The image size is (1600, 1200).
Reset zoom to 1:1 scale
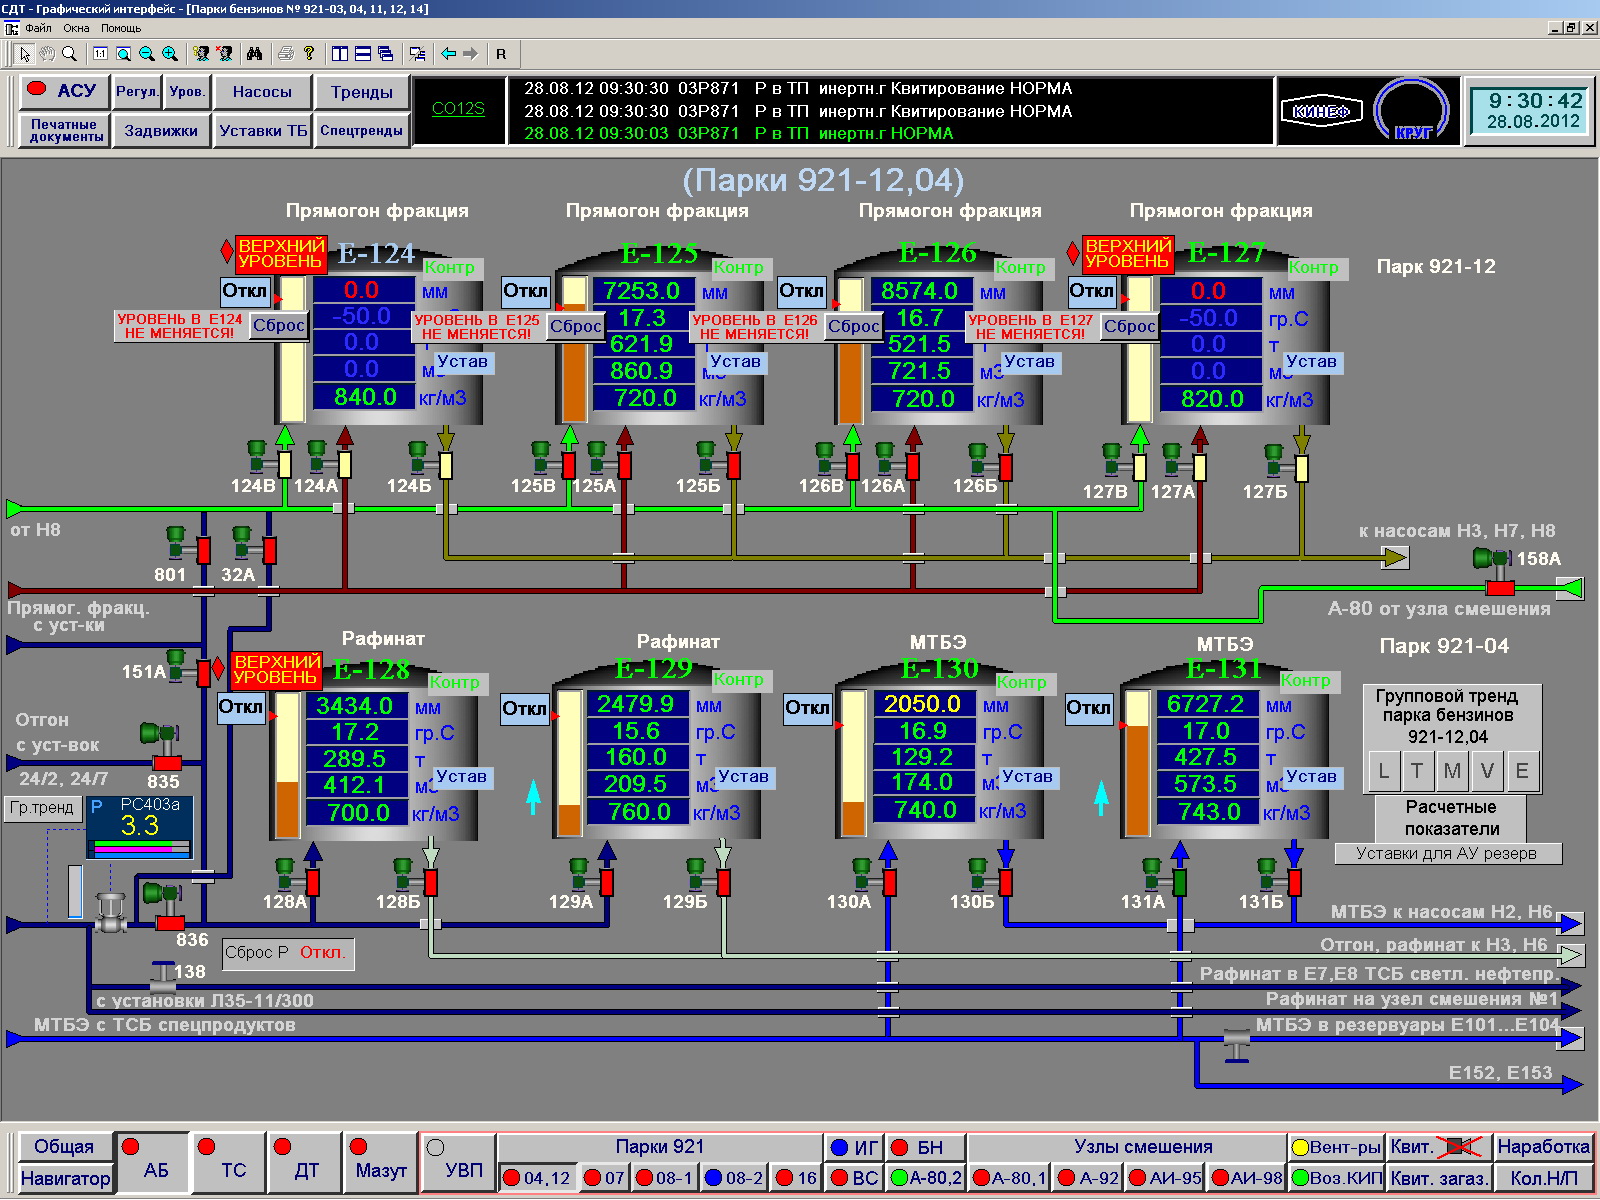pyautogui.click(x=101, y=54)
